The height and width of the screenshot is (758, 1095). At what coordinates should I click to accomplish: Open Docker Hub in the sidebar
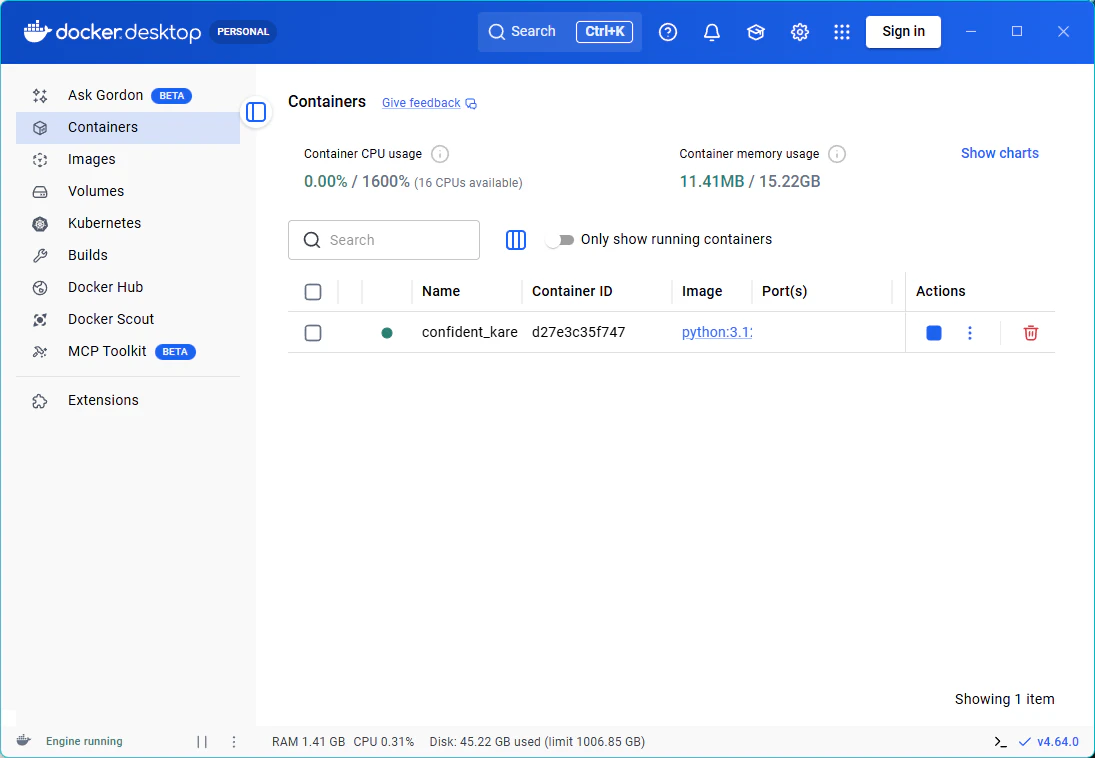click(128, 287)
